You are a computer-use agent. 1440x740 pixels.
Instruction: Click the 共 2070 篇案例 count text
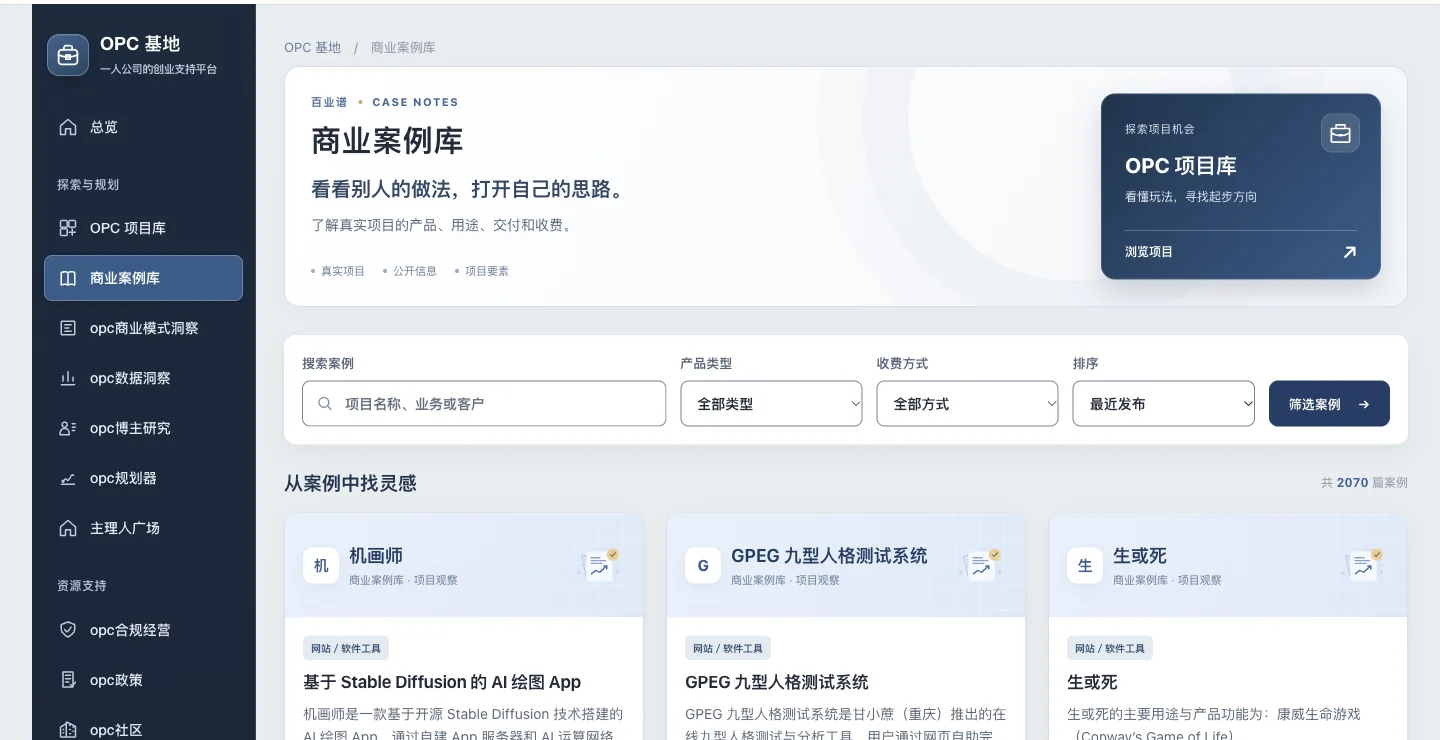coord(1364,482)
